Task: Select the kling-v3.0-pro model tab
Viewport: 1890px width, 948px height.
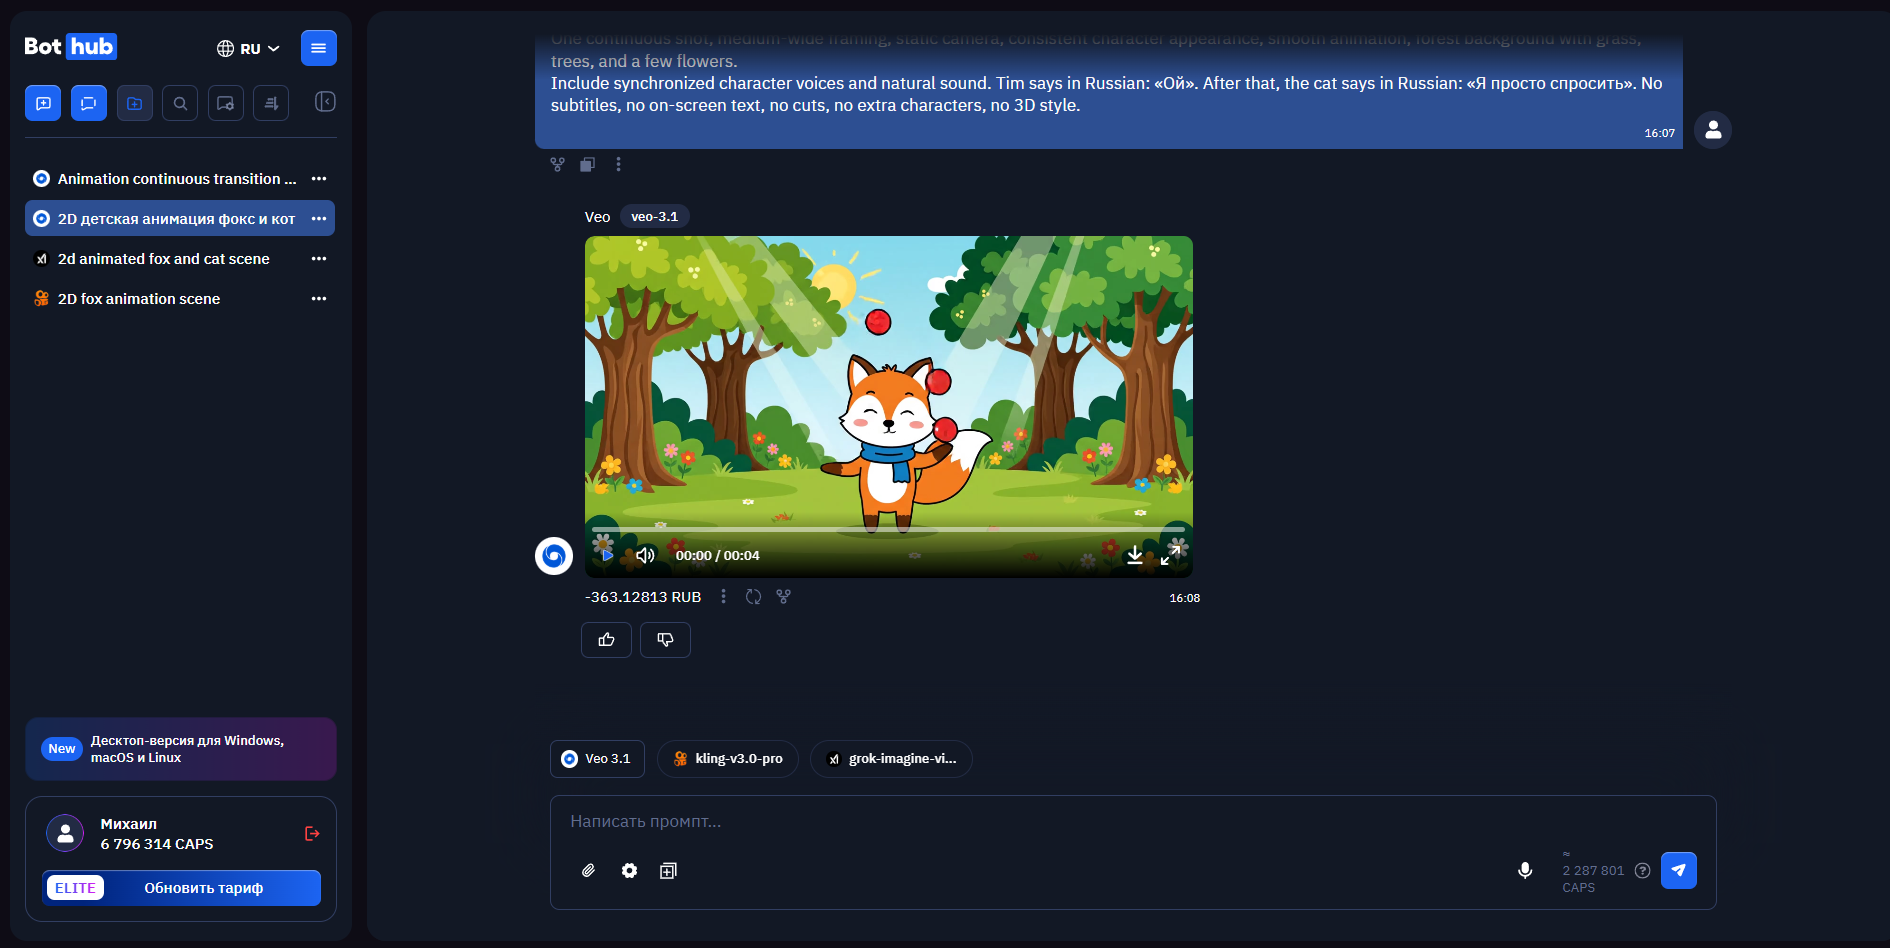Action: pyautogui.click(x=728, y=759)
